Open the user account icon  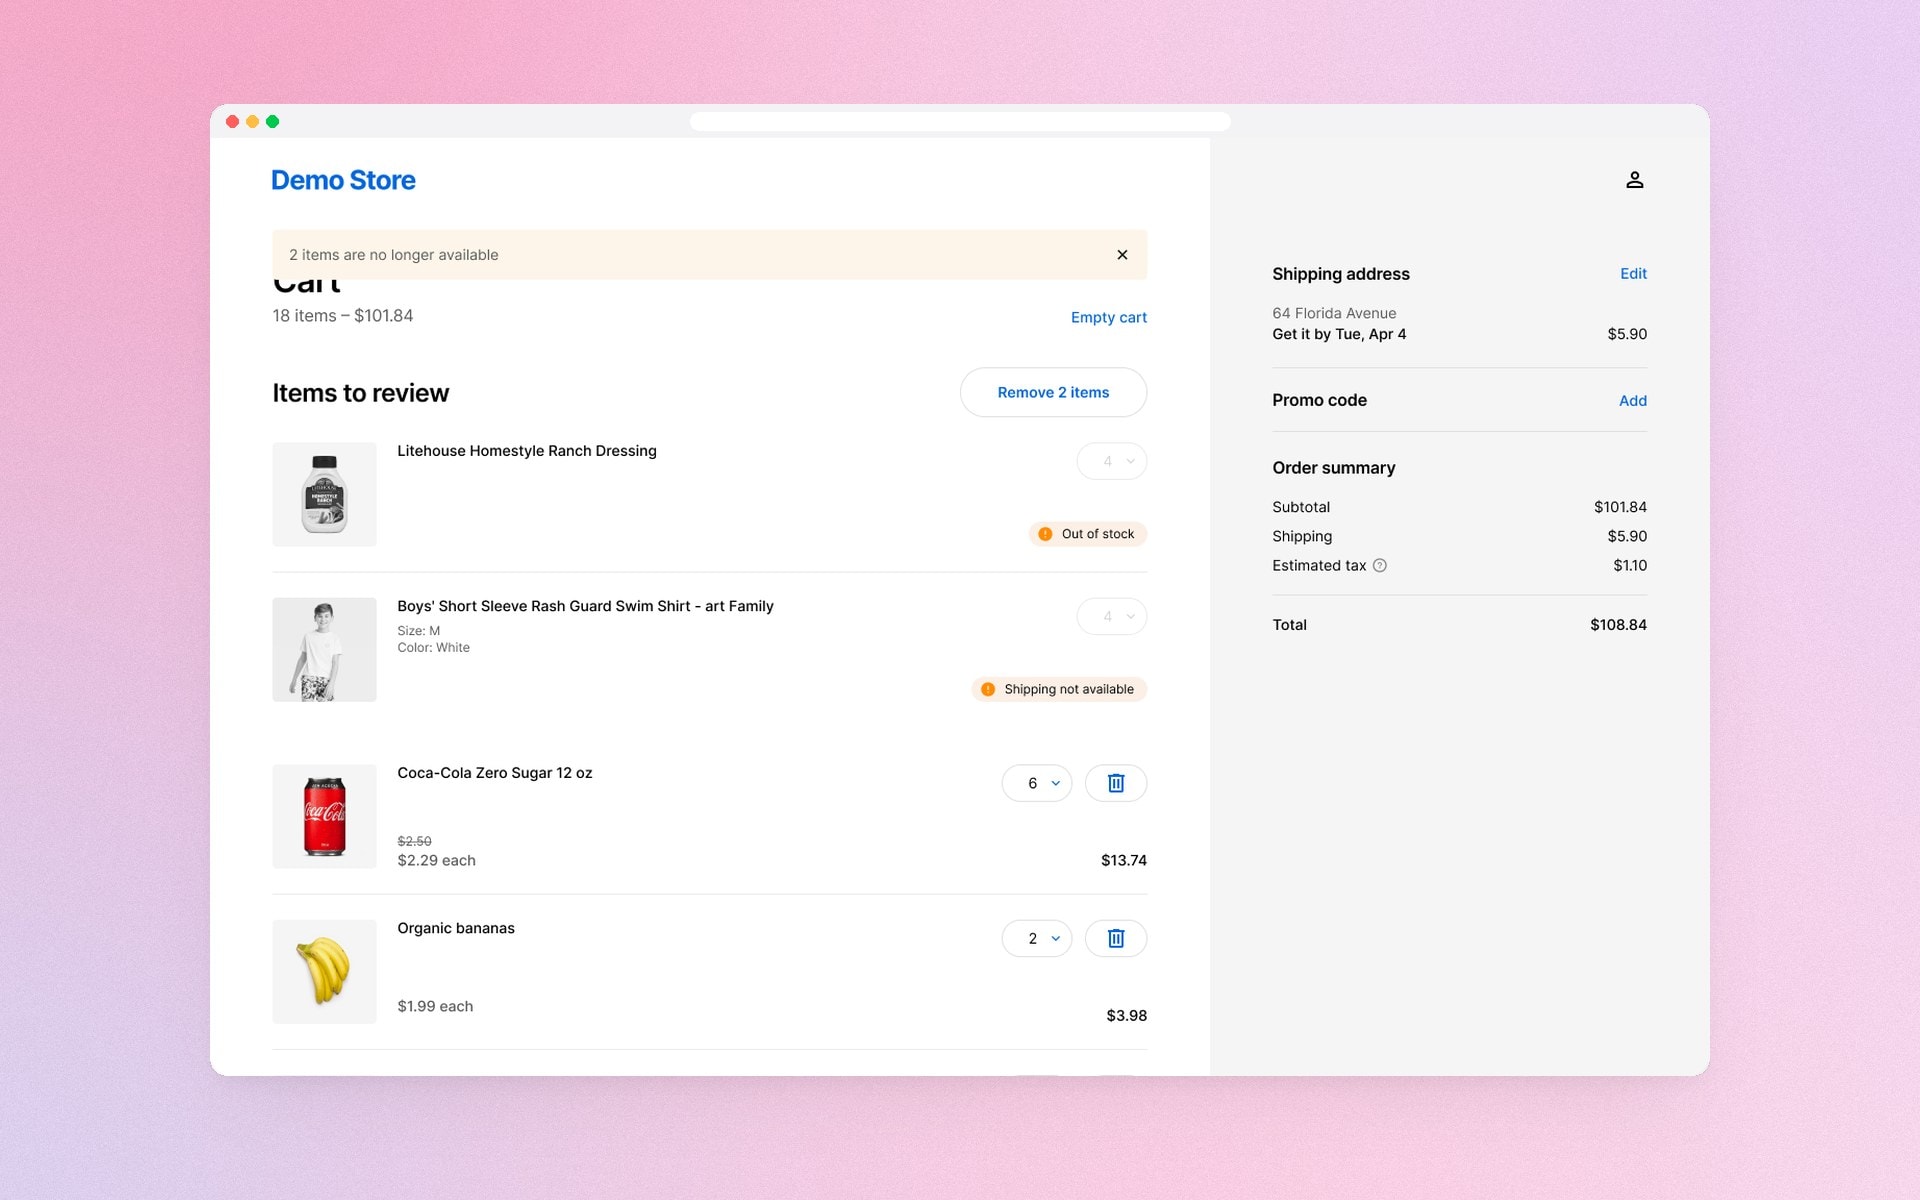(x=1634, y=180)
